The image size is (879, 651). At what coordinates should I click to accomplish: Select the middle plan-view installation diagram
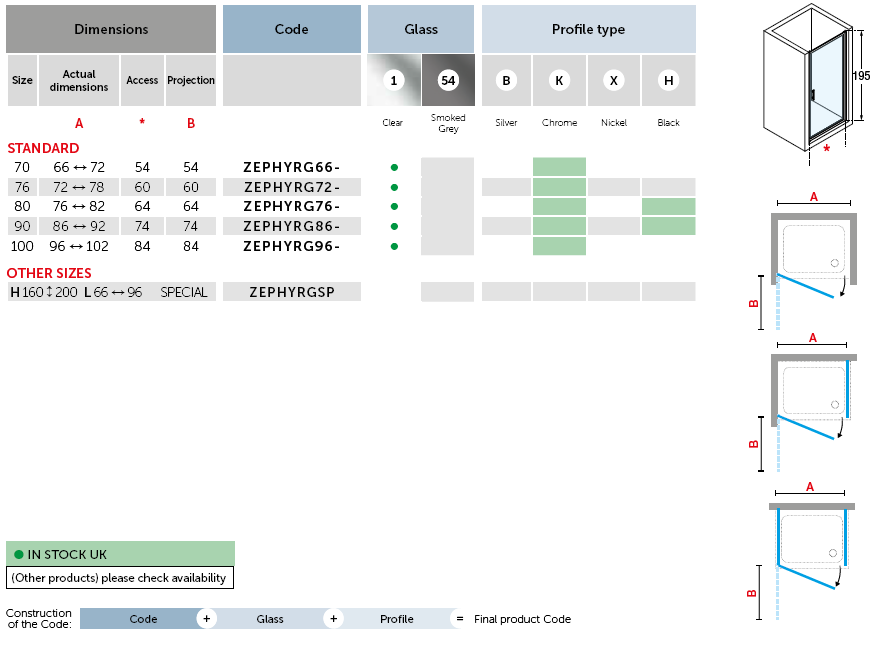[812, 402]
